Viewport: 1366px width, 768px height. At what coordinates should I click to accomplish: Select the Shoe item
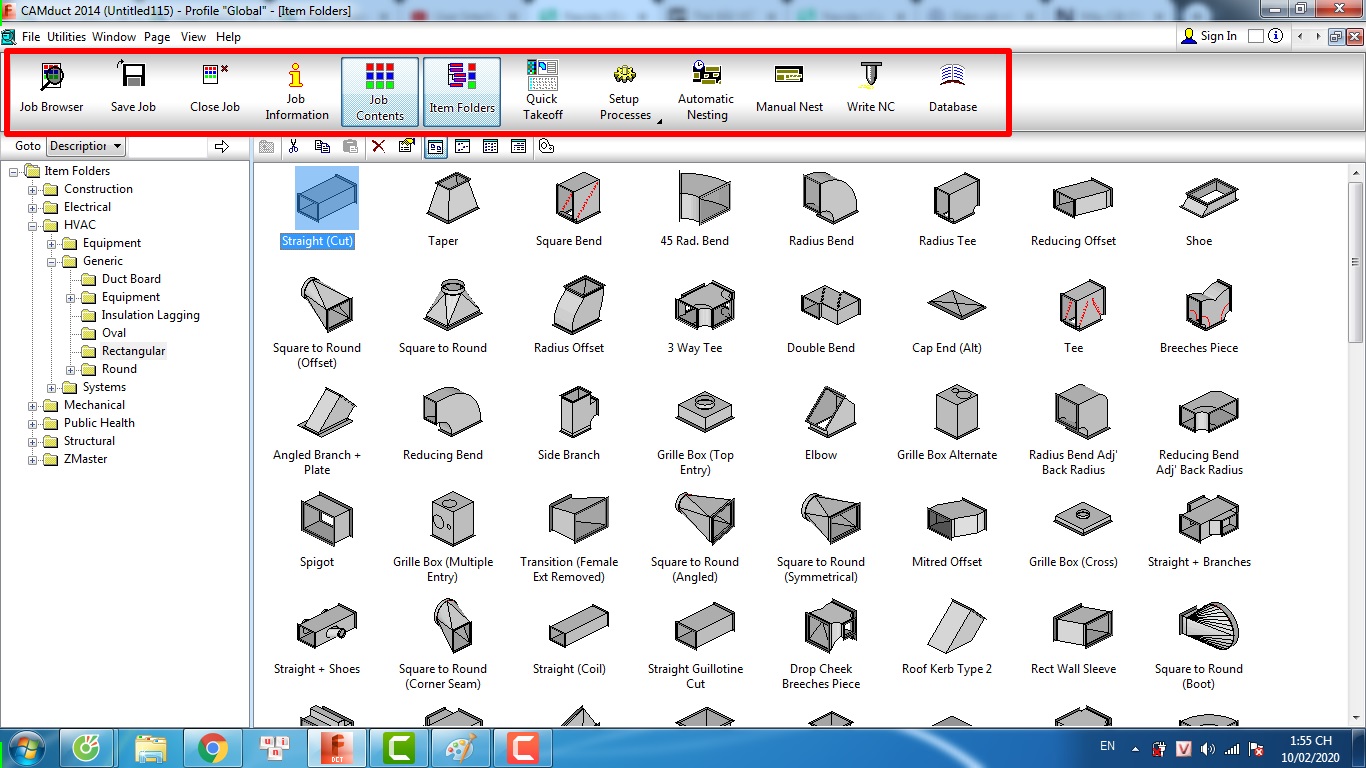(1199, 209)
